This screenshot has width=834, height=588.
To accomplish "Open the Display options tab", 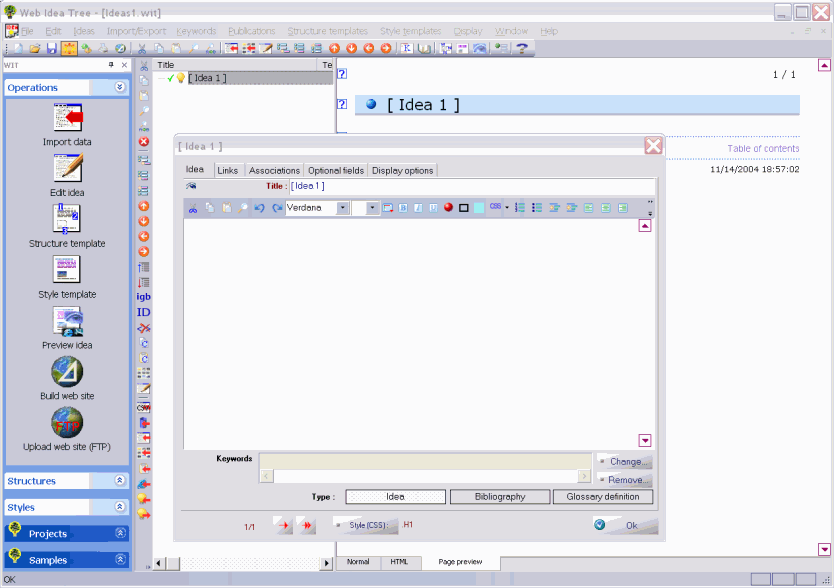I will point(403,170).
